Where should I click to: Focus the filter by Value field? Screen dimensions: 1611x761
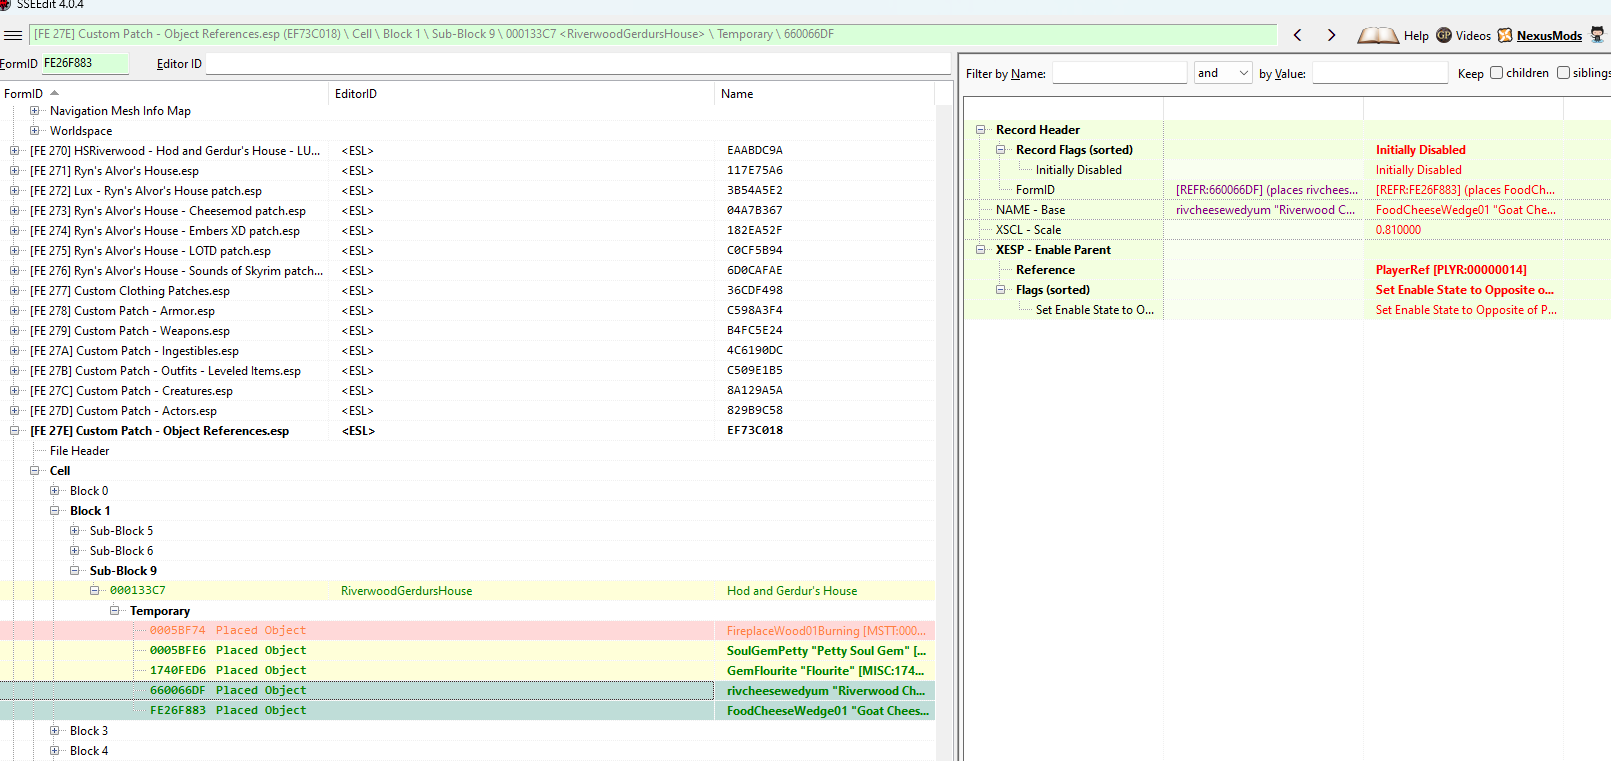coord(1380,73)
